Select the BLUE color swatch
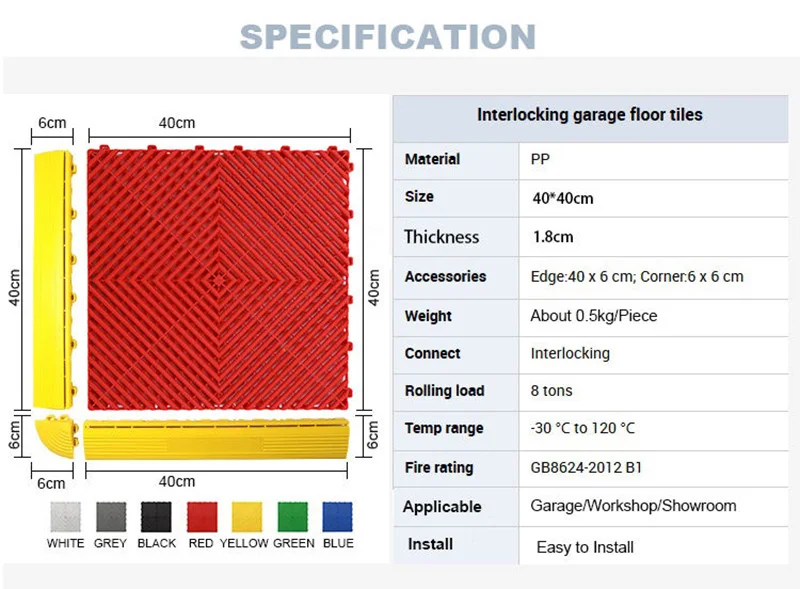This screenshot has height=589, width=800. click(337, 519)
